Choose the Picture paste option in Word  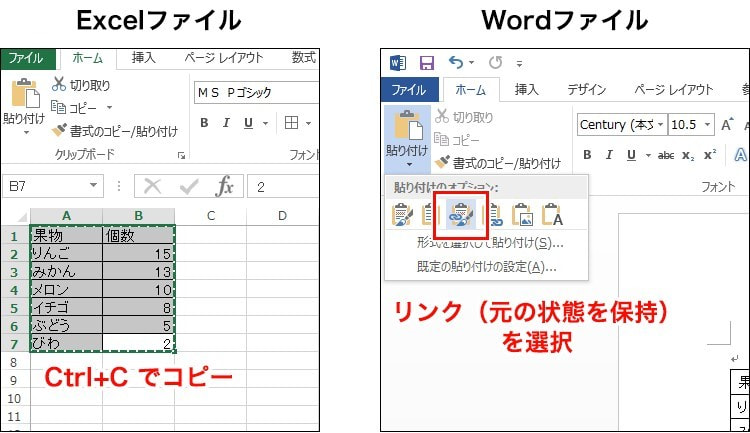522,214
